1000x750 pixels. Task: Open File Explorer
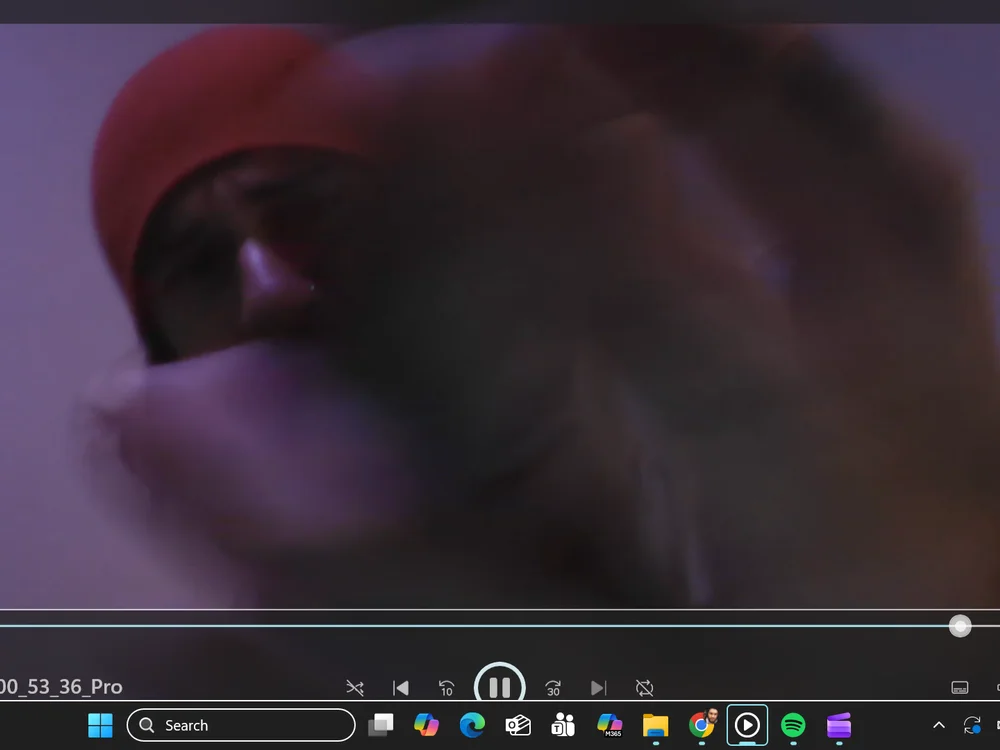tap(656, 725)
